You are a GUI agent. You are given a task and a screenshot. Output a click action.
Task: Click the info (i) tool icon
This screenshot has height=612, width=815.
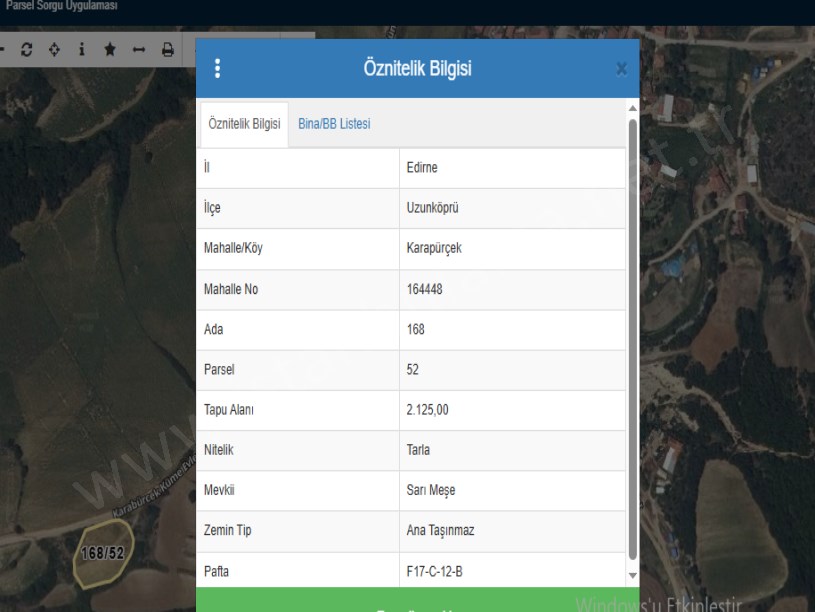point(80,50)
